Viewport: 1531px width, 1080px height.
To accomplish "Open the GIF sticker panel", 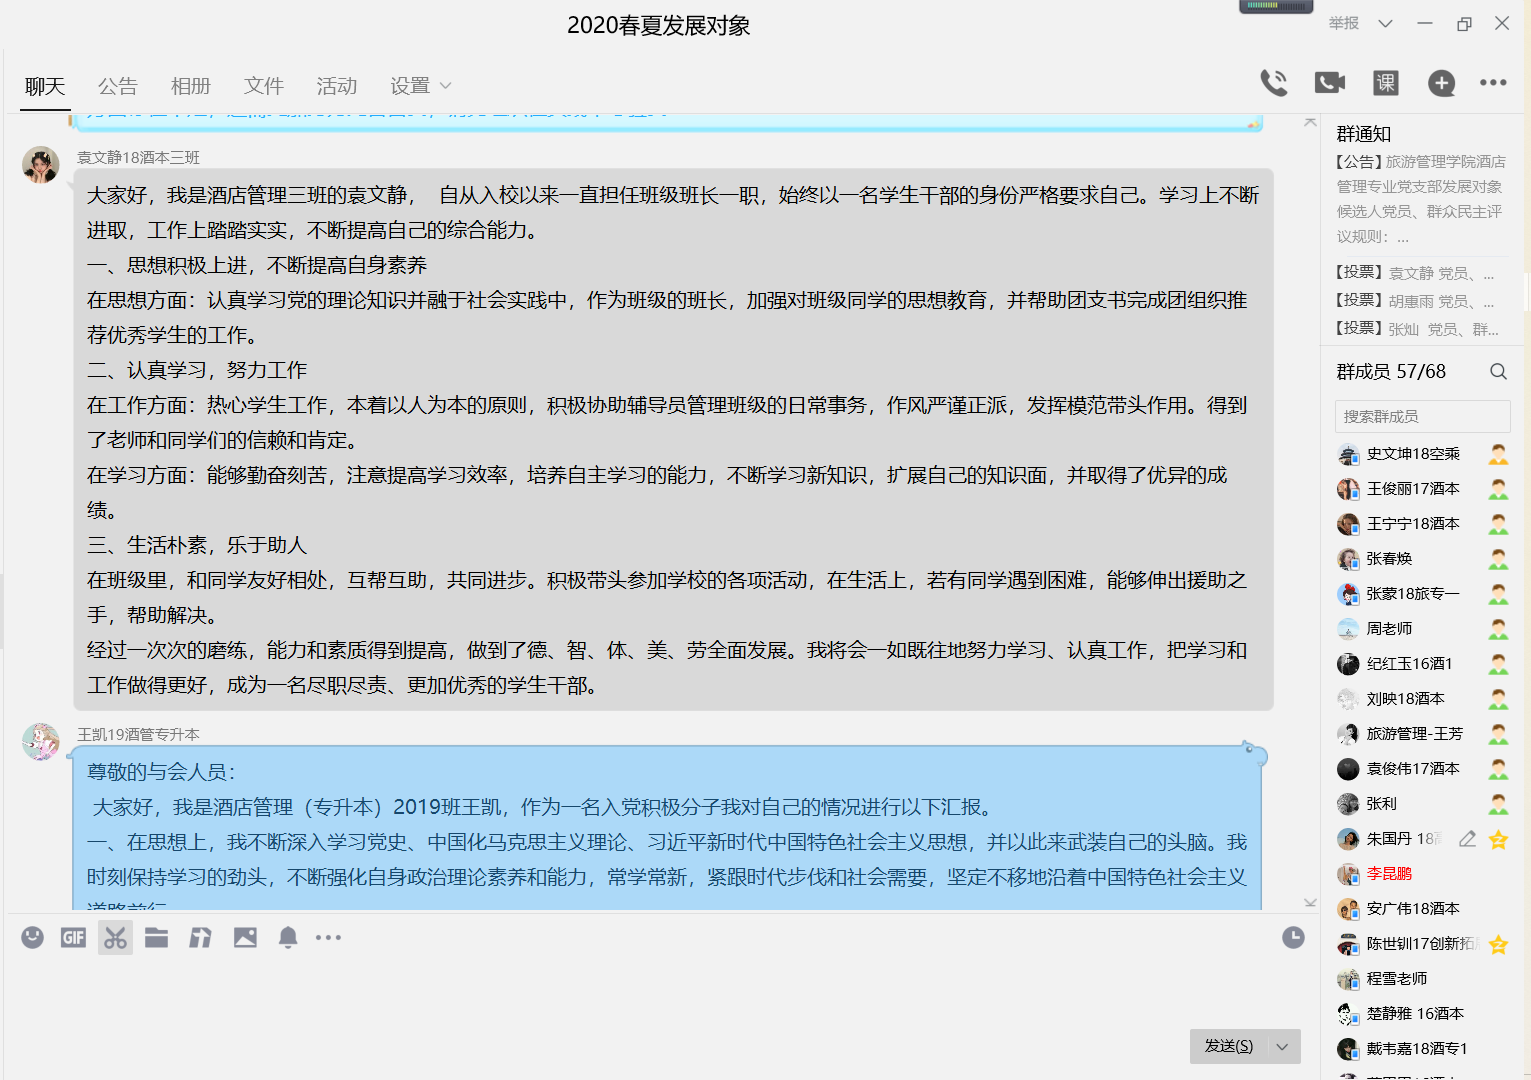I will tap(73, 937).
